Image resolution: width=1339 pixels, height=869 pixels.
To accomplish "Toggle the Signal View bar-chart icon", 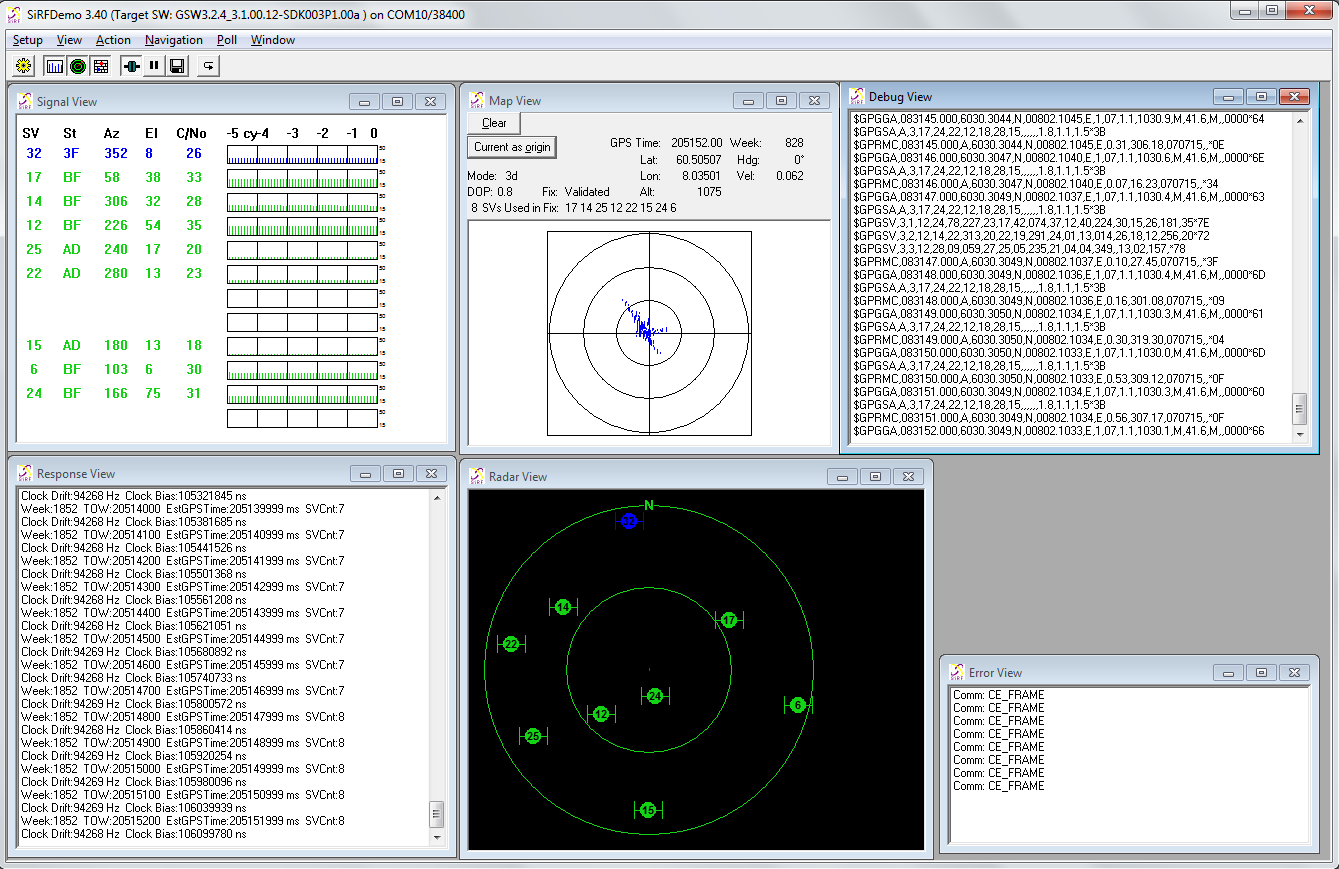I will pyautogui.click(x=55, y=66).
